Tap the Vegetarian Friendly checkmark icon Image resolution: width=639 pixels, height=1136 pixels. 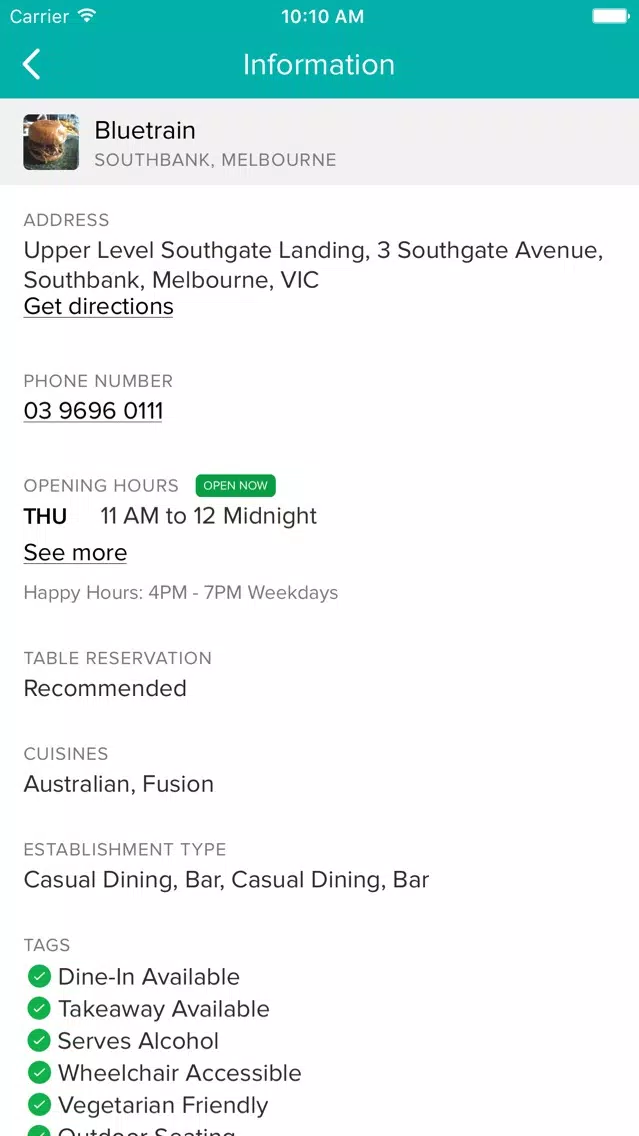(38, 1105)
